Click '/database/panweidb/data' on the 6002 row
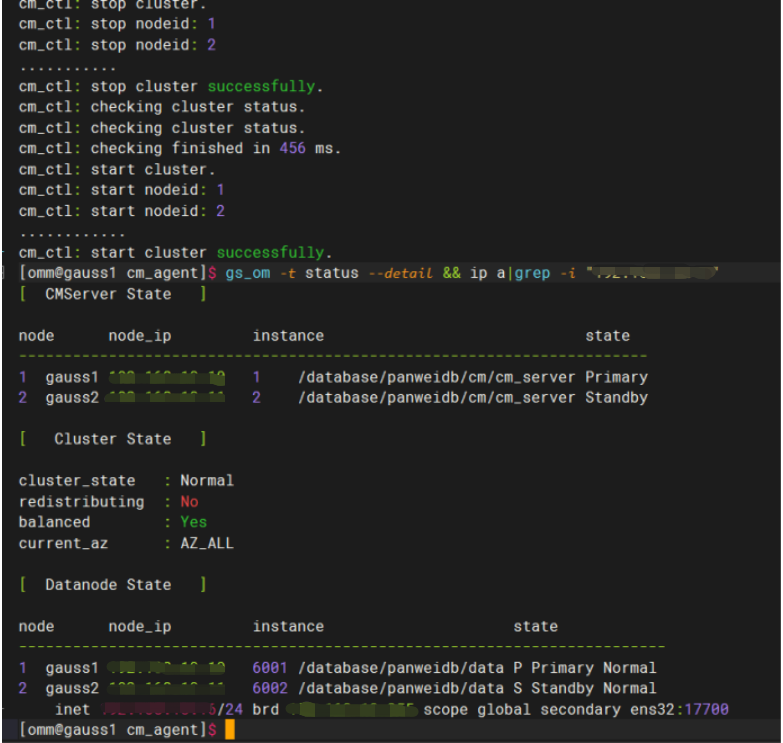Viewport: 783px width, 743px height. coord(400,689)
